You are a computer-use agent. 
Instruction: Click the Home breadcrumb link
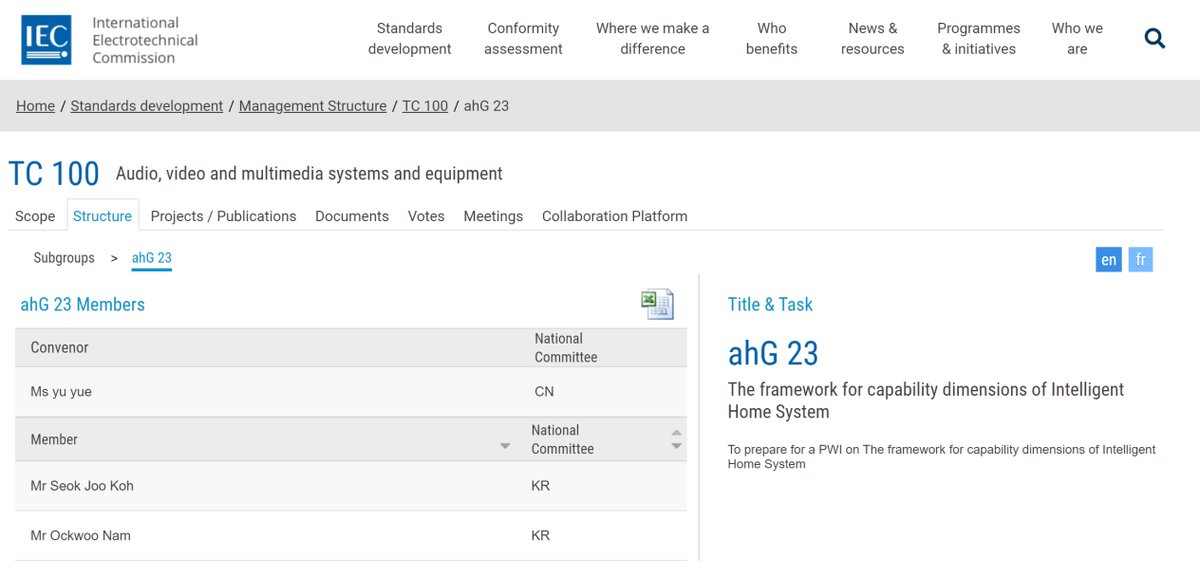point(35,106)
